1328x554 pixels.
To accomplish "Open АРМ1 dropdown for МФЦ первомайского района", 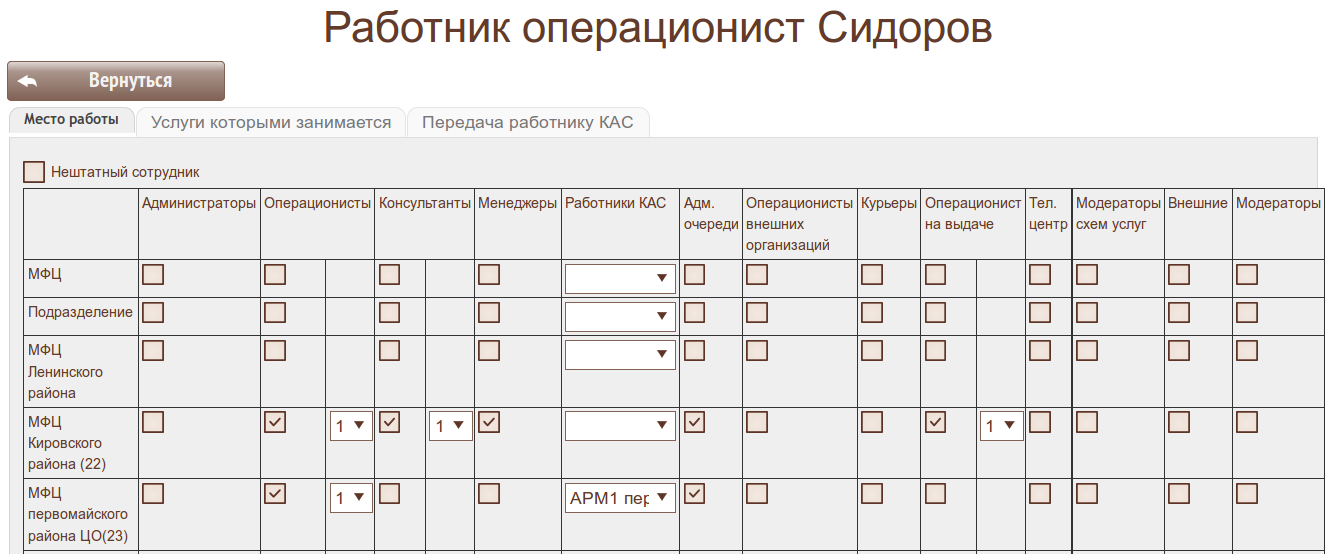I will point(620,498).
